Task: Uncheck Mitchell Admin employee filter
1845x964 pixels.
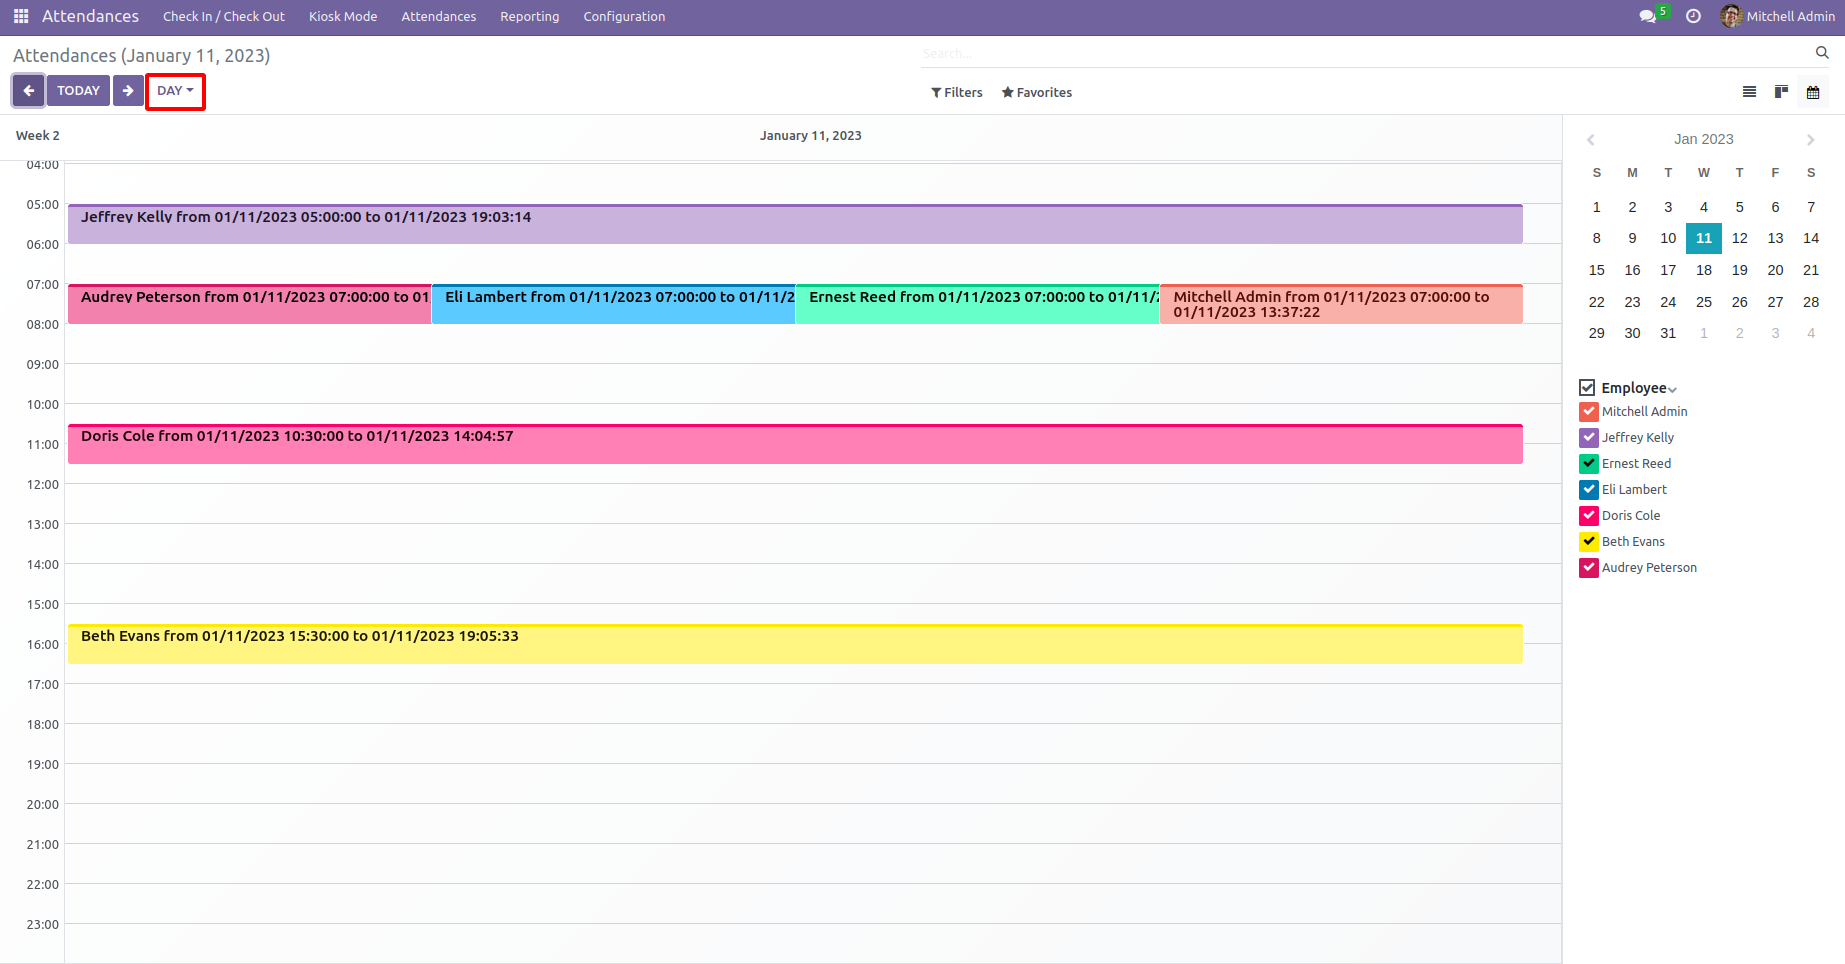Action: pyautogui.click(x=1589, y=412)
